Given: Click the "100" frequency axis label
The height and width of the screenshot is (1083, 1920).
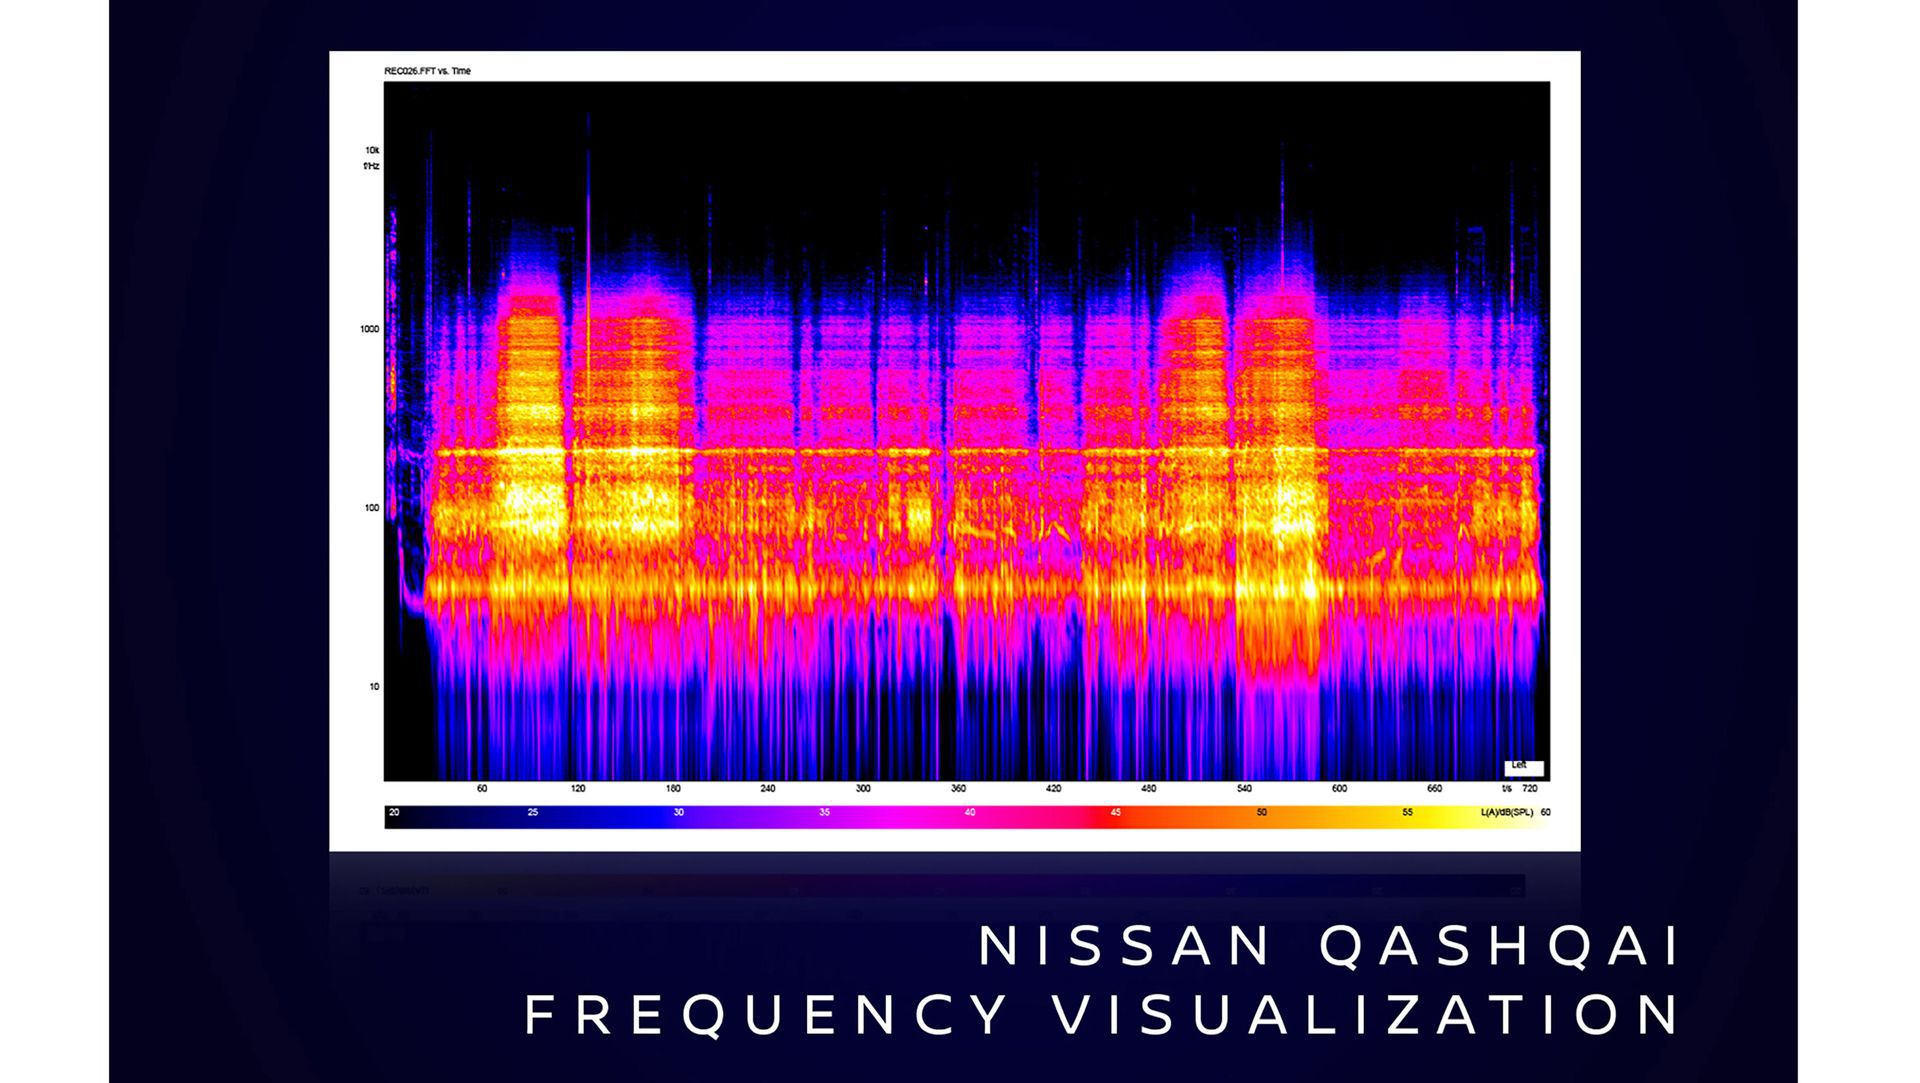Looking at the screenshot, I should (372, 508).
